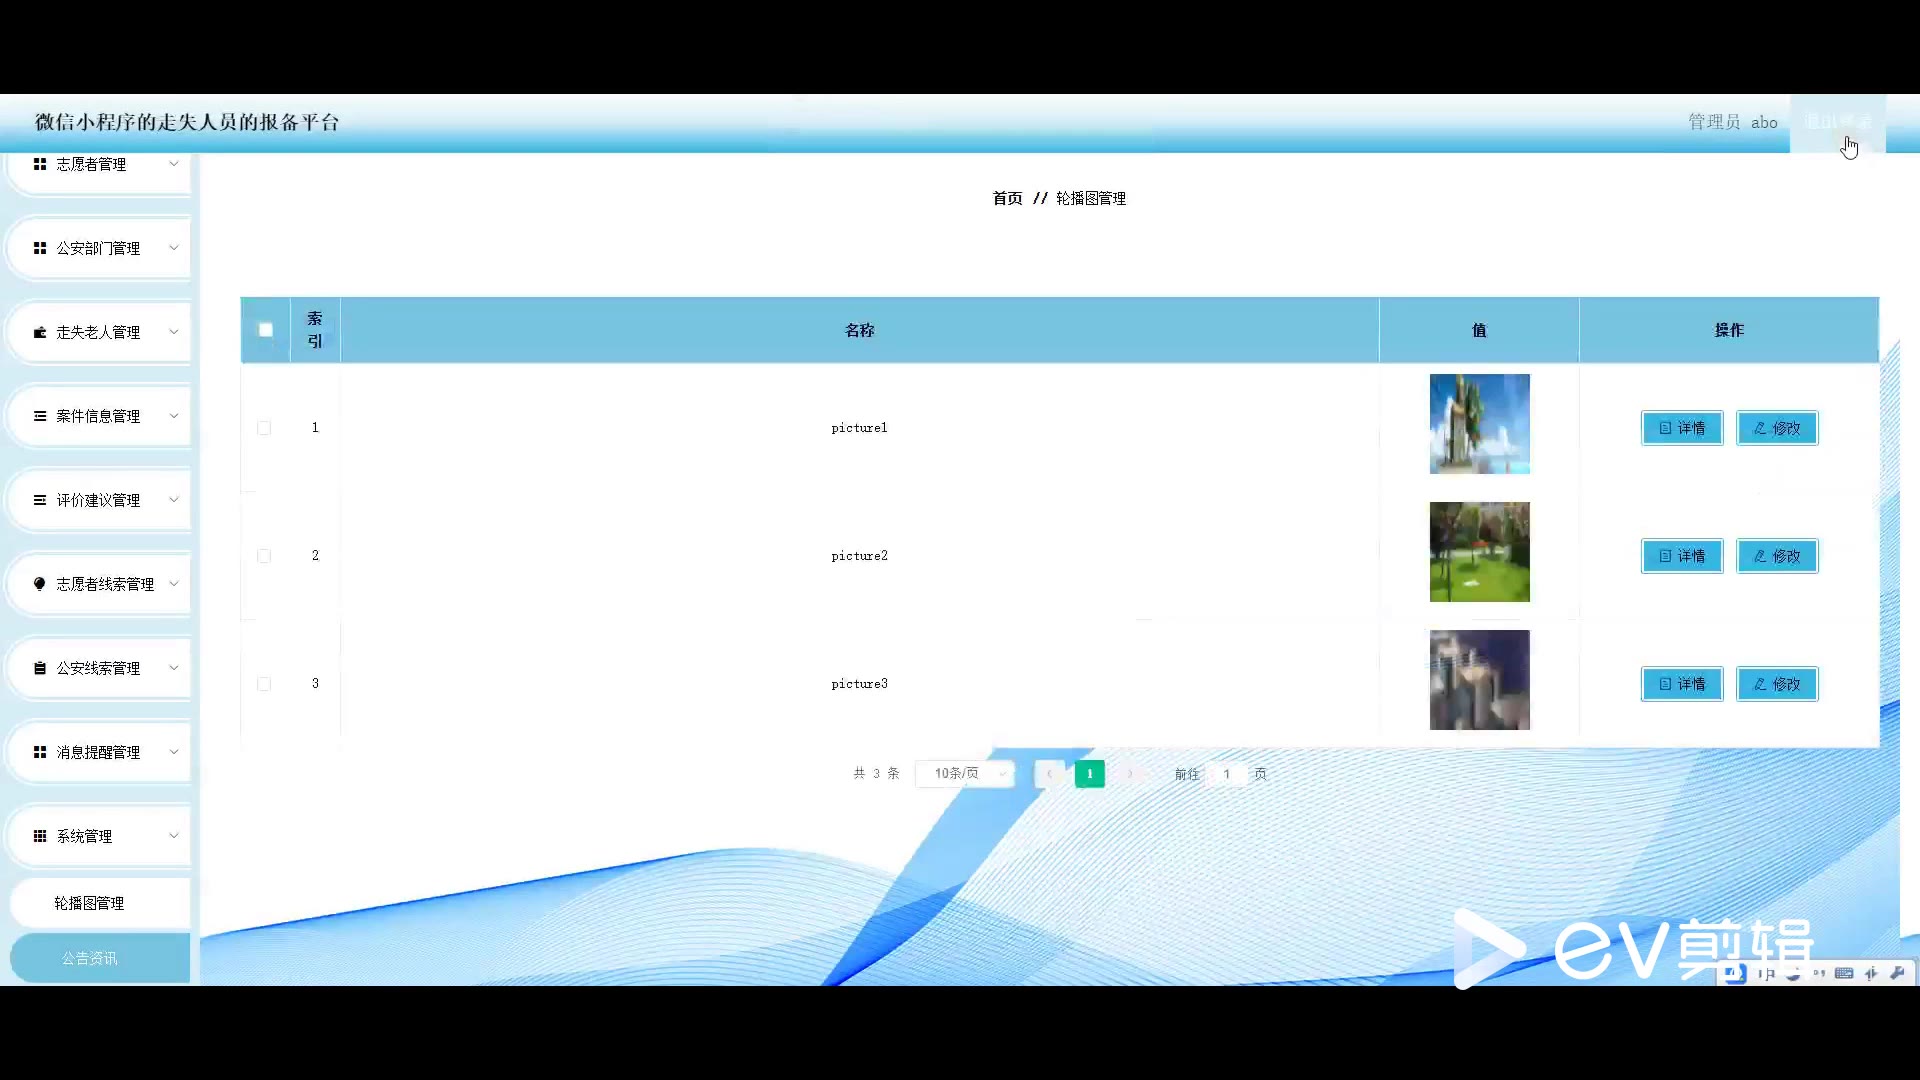Click the 操作 column header
The height and width of the screenshot is (1080, 1920).
tap(1729, 330)
